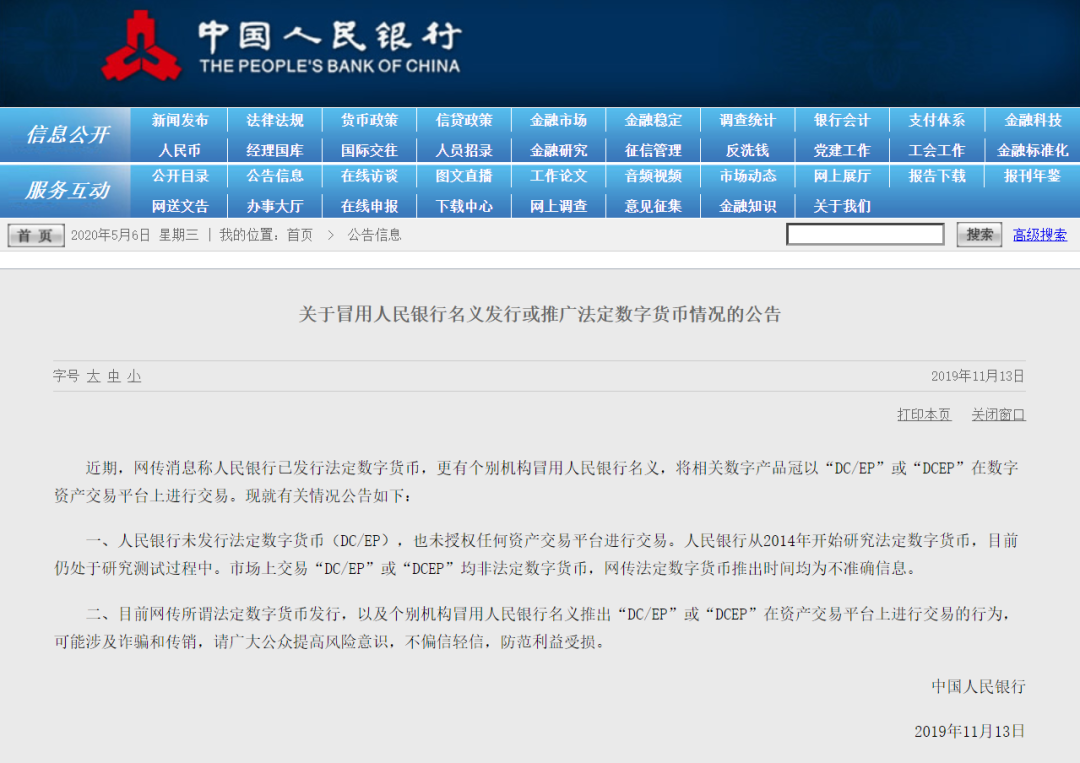Visit the 网送文告 page

coord(180,206)
